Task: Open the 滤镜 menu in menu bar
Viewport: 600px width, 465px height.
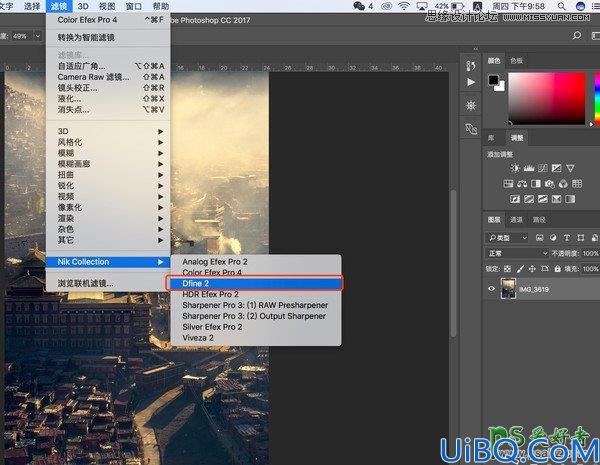Action: pos(59,6)
